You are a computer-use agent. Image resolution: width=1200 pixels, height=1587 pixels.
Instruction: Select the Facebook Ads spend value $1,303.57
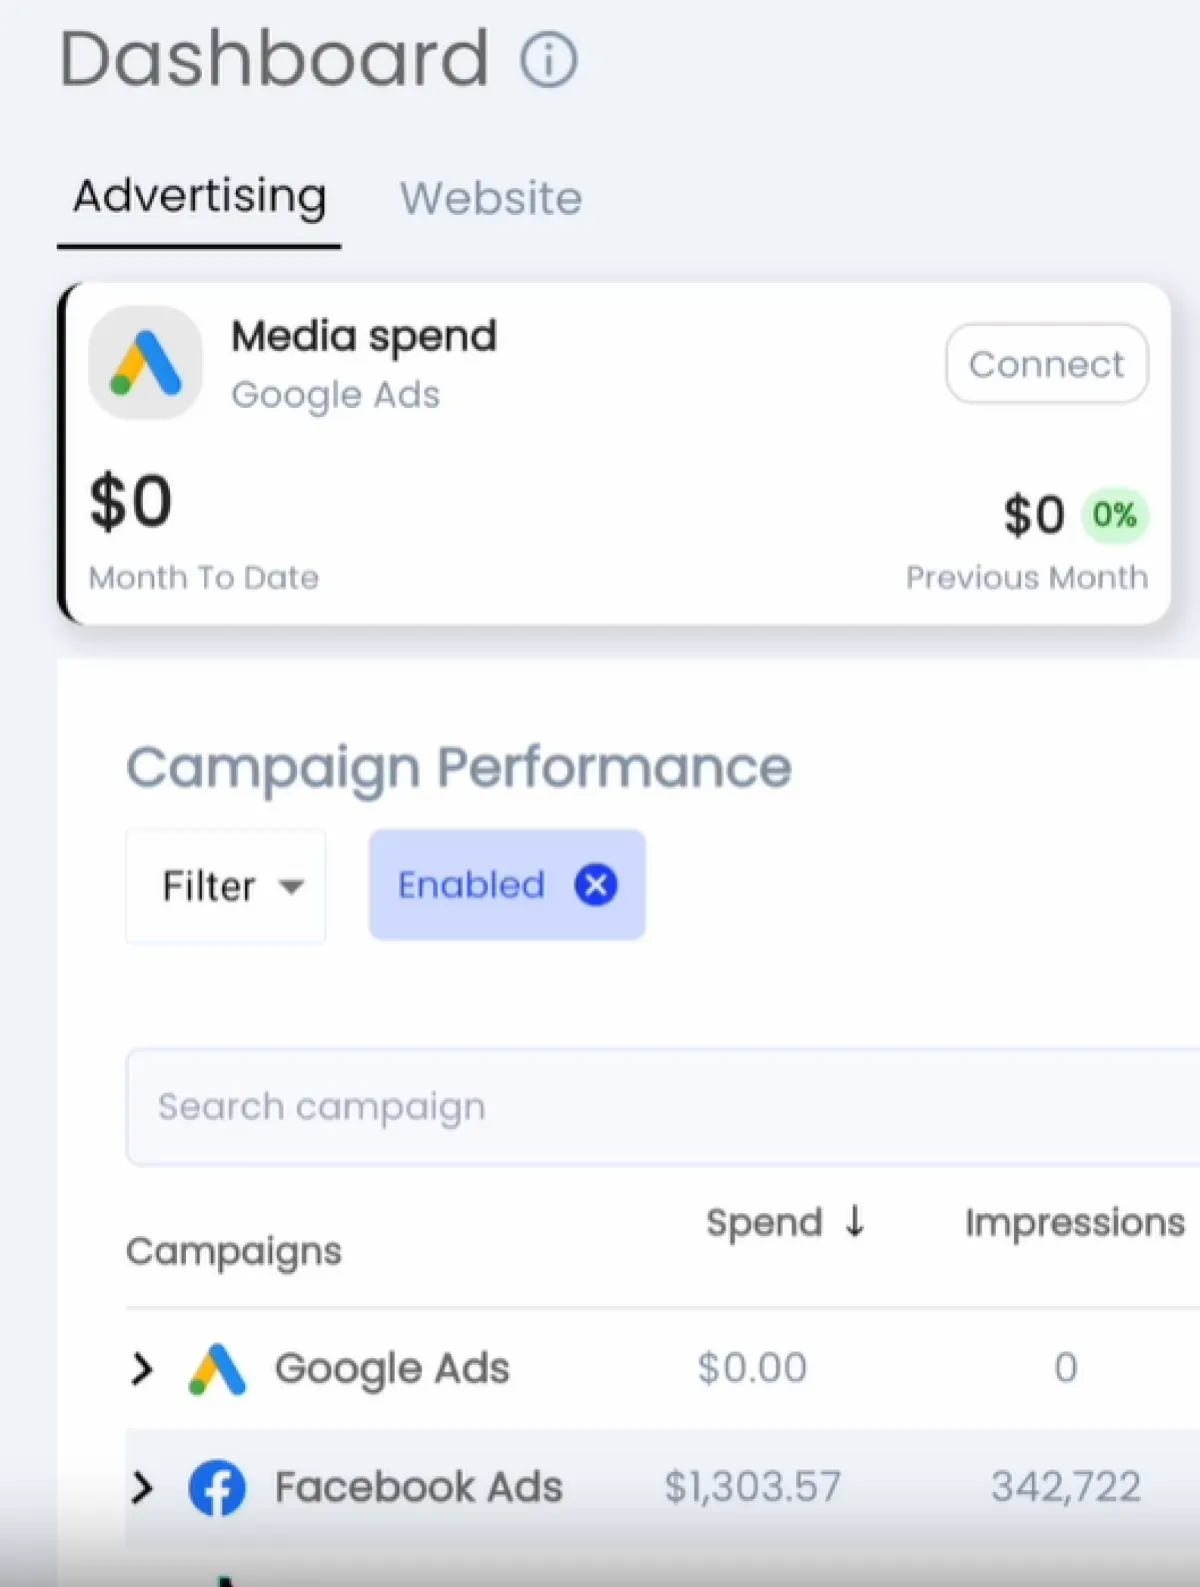753,1487
